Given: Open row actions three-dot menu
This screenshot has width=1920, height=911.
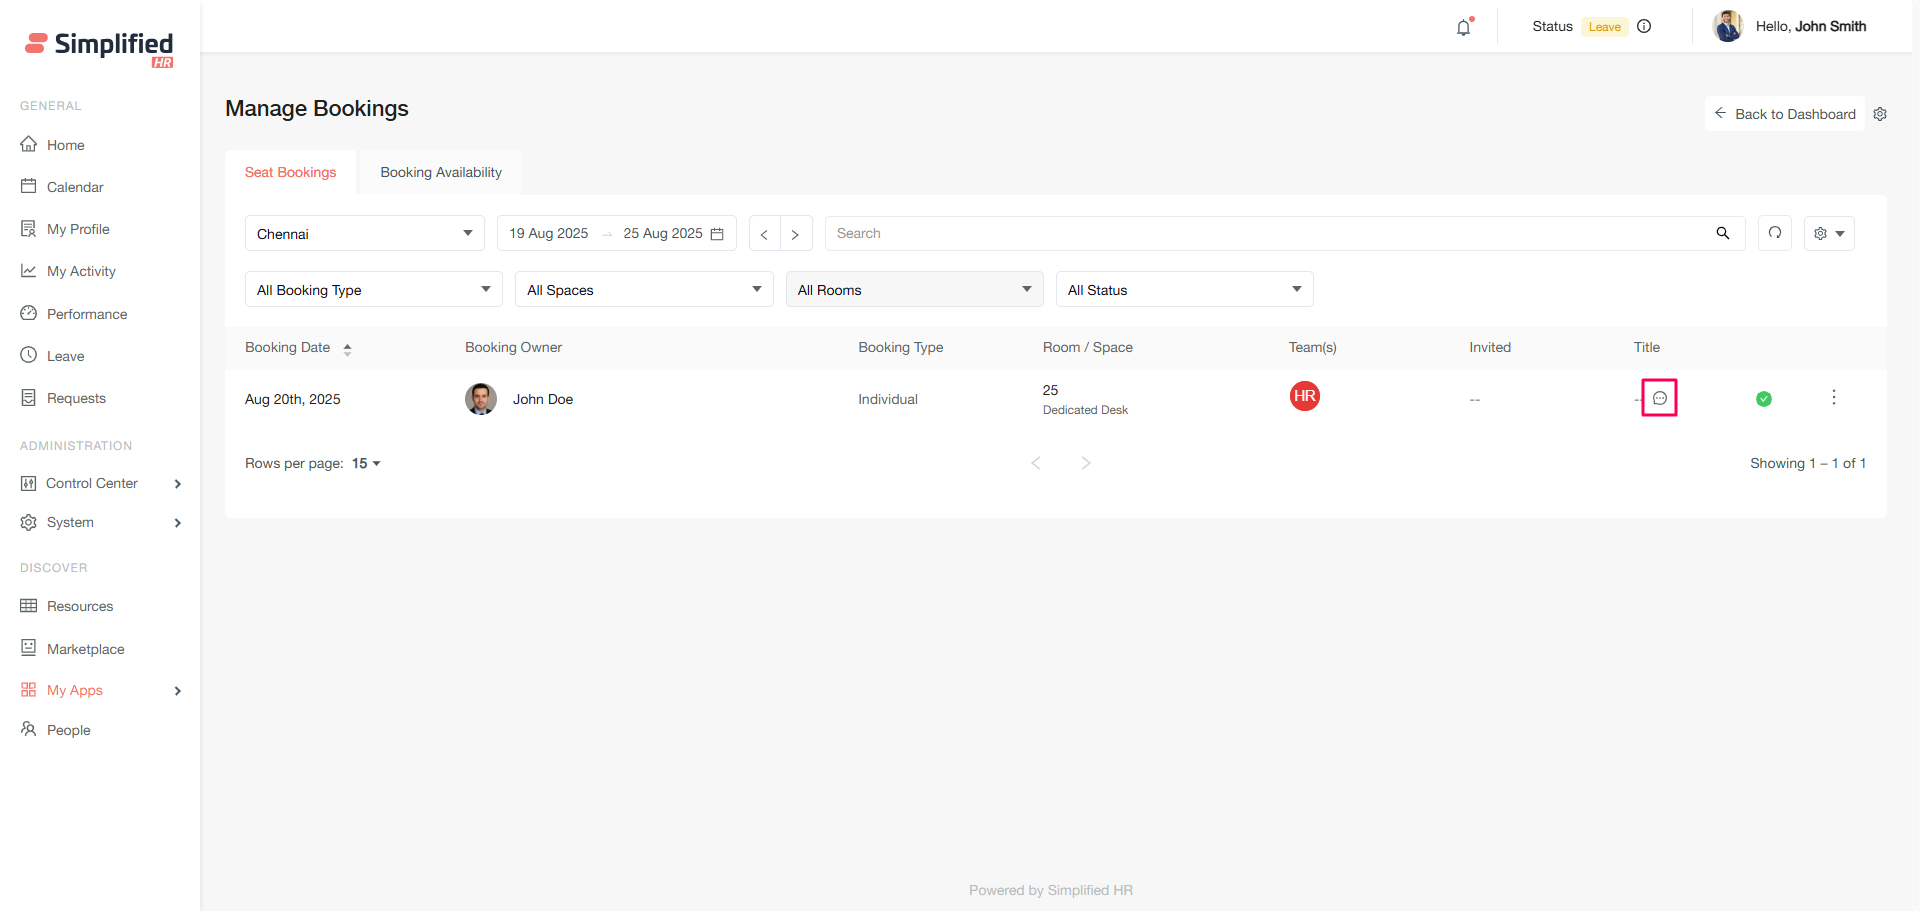Looking at the screenshot, I should coord(1833,398).
